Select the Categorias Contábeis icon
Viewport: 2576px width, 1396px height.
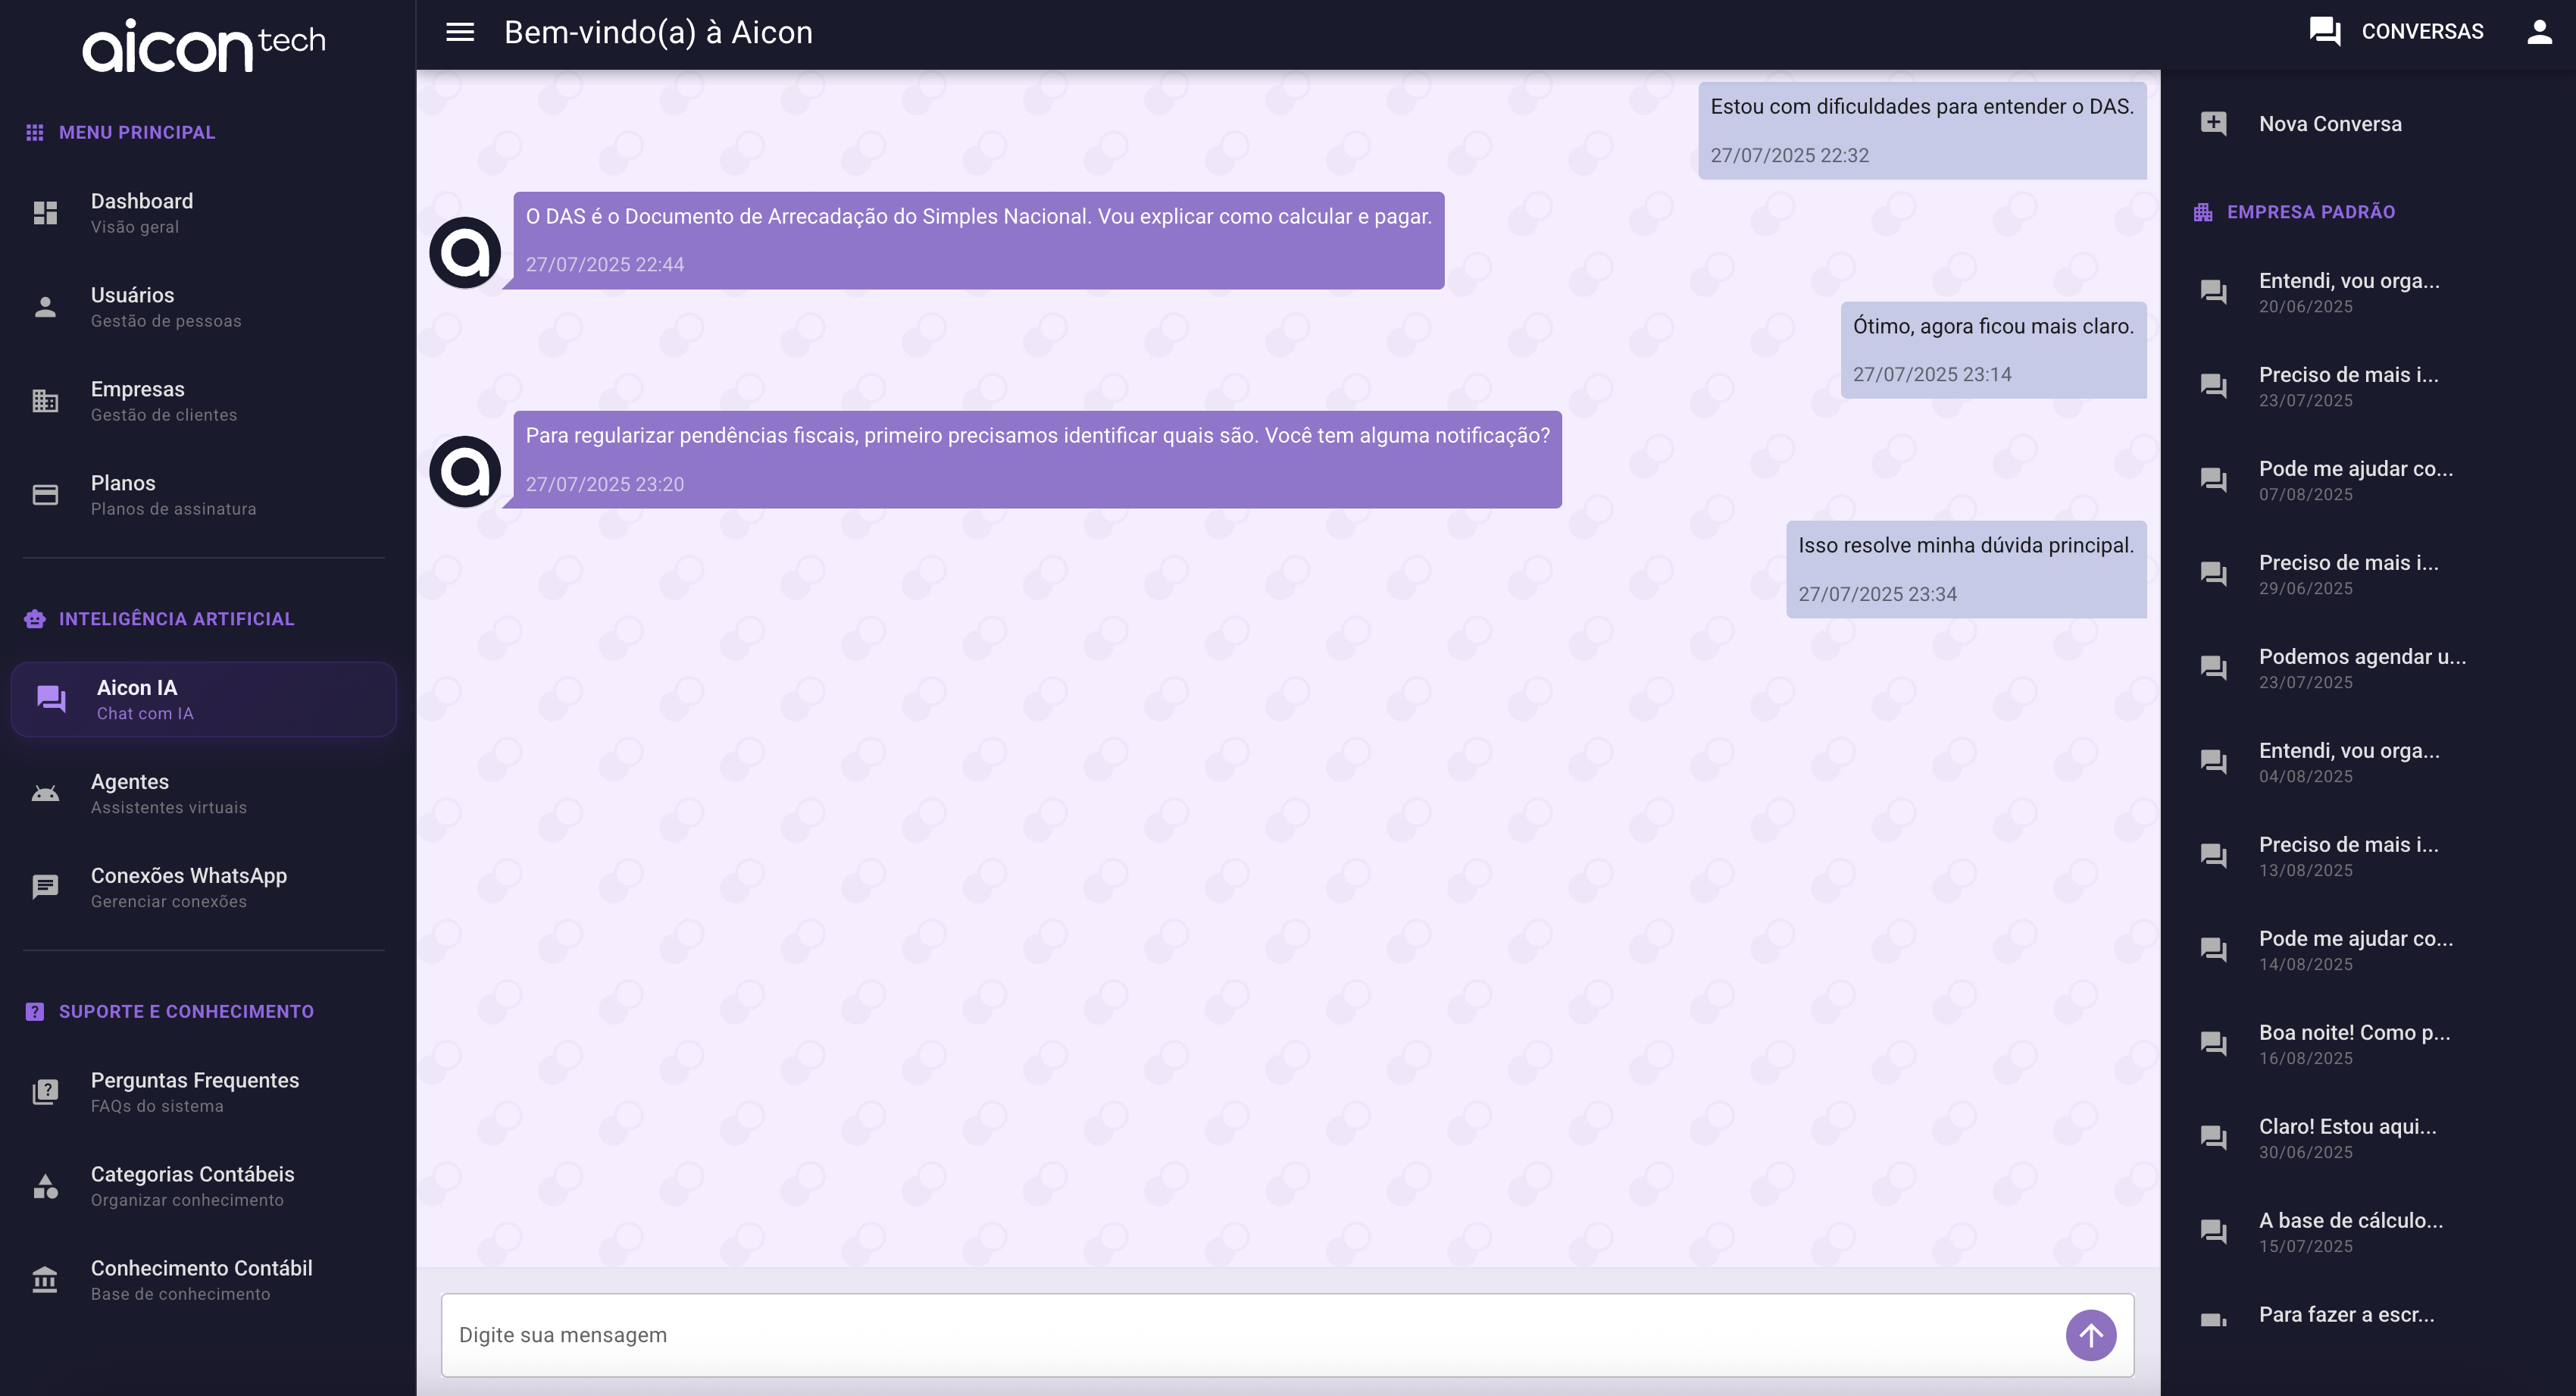coord(46,1186)
